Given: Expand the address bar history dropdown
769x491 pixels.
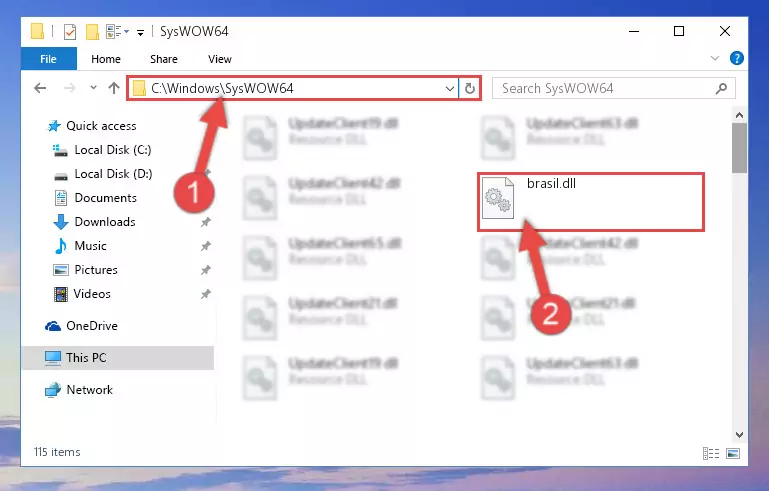Looking at the screenshot, I should click(449, 89).
